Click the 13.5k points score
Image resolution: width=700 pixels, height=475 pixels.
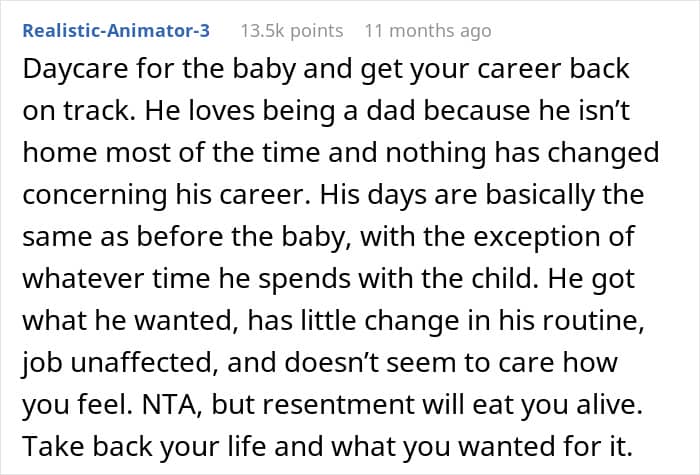(292, 30)
